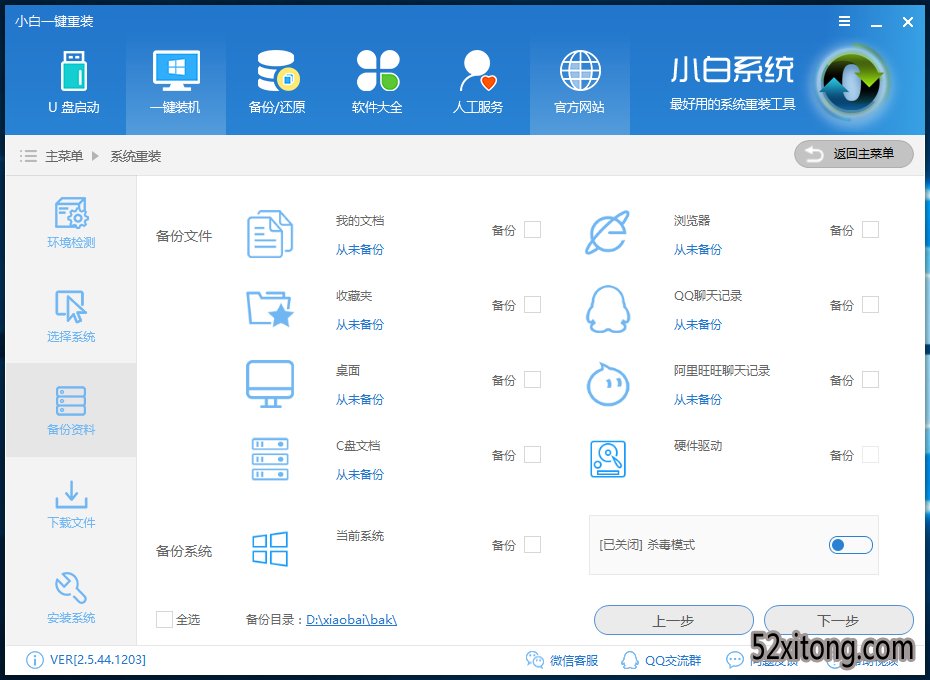
Task: Click the 硬件驱动 hard disk icon
Action: tap(608, 459)
